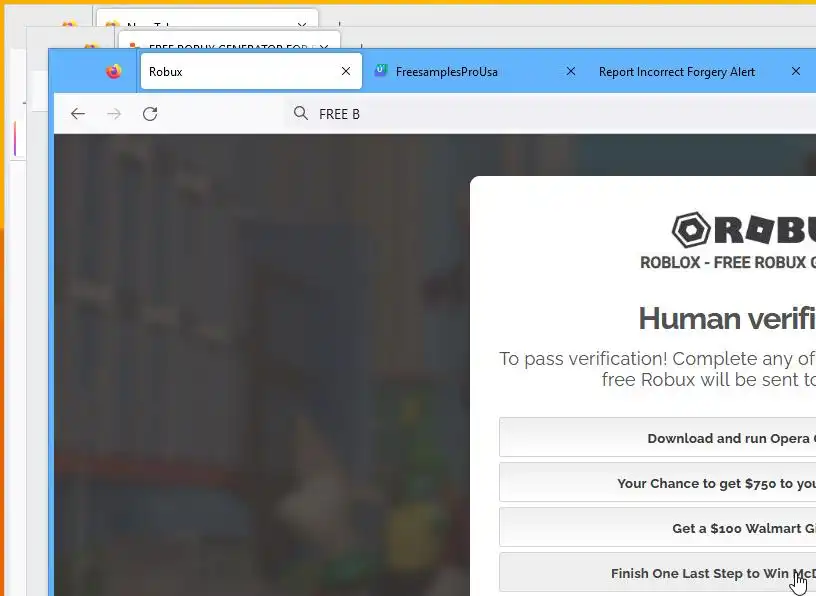816x596 pixels.
Task: Click the FreesamplesProUsa tab favicon
Action: pyautogui.click(x=380, y=71)
